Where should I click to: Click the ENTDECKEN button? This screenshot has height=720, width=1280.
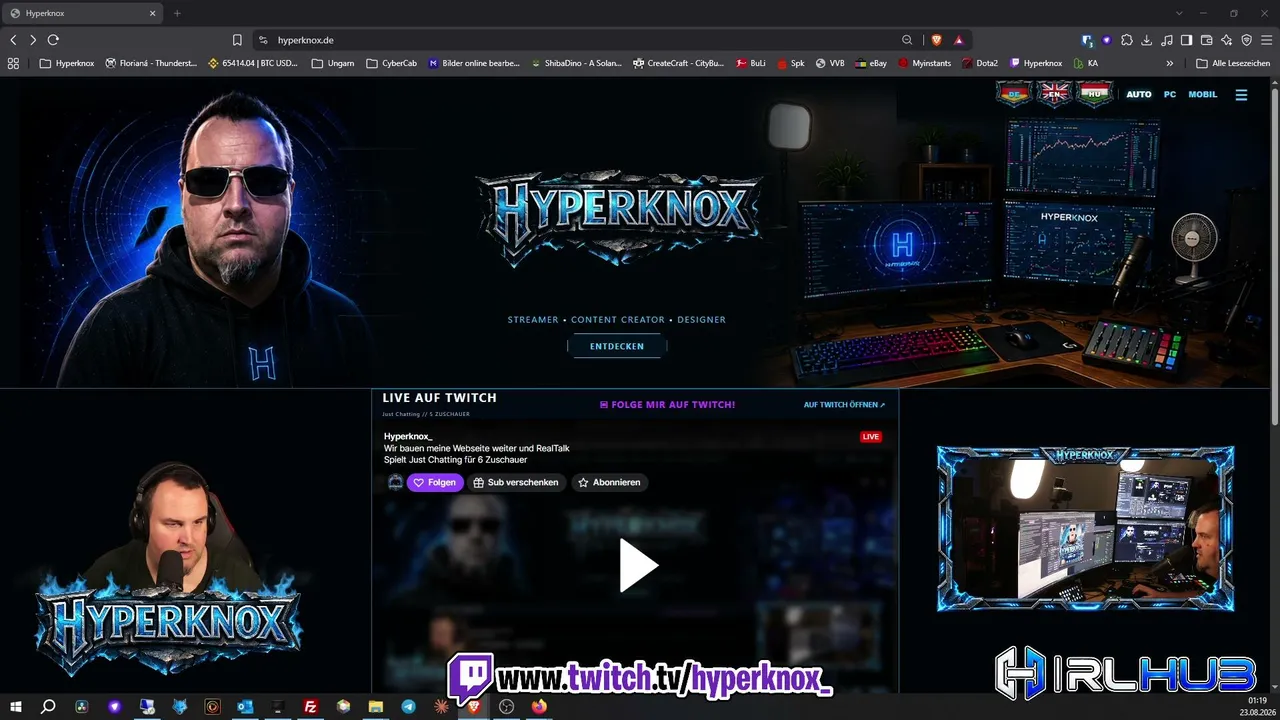coord(617,346)
